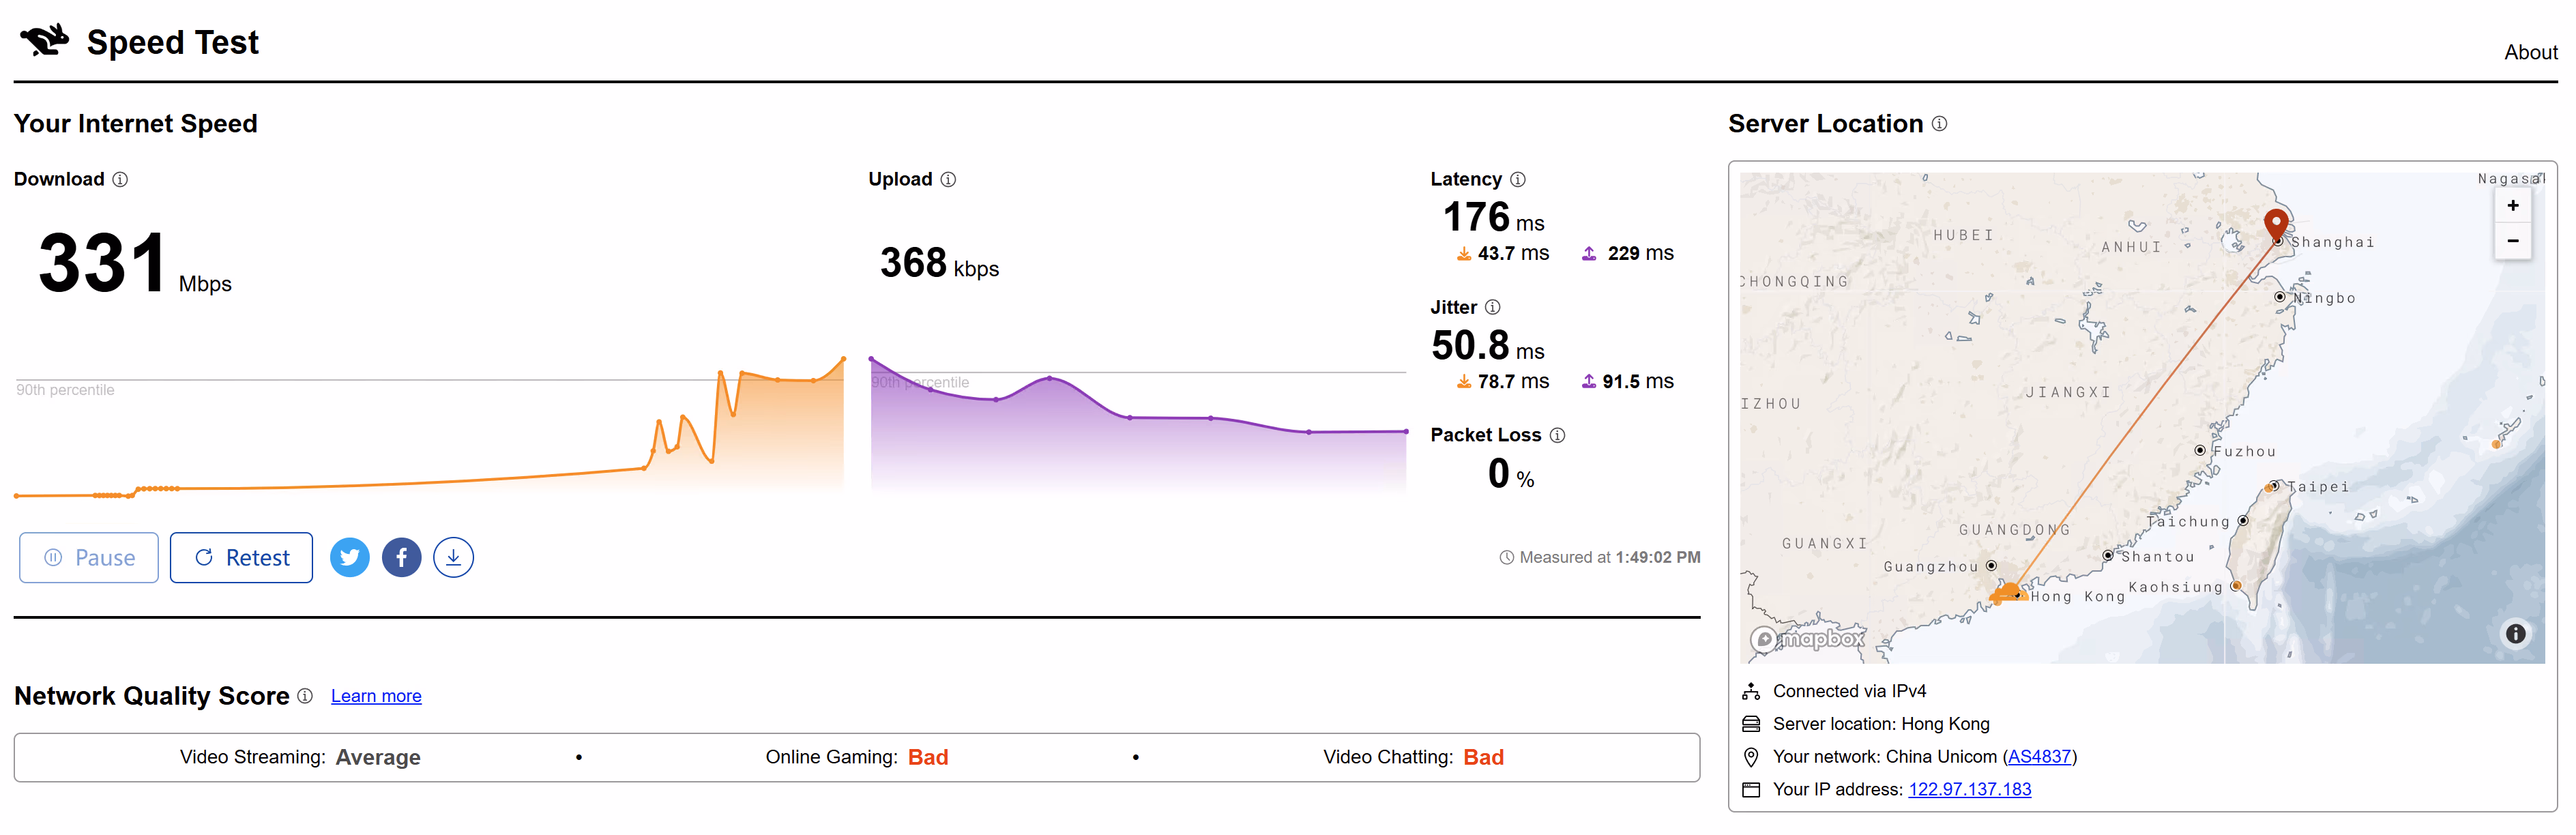This screenshot has width=2576, height=835.
Task: Open the Learn more link
Action: point(376,696)
